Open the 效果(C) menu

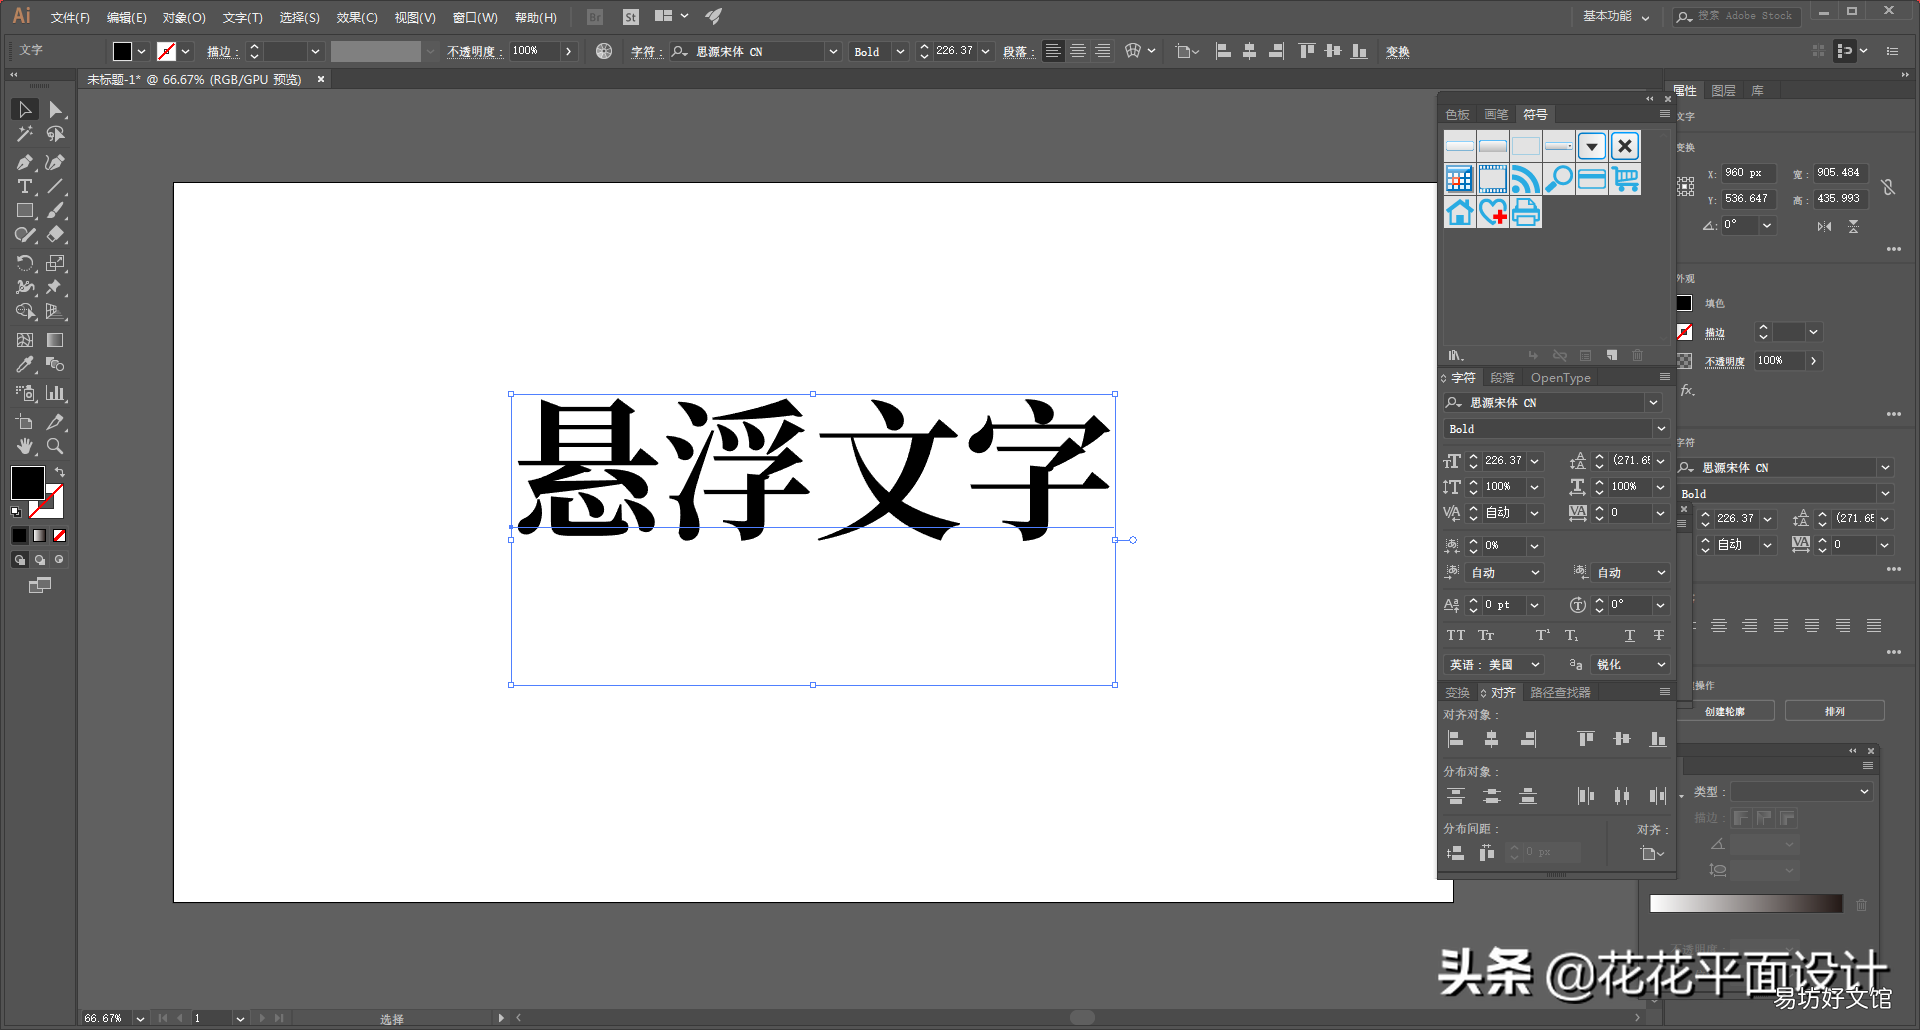coord(357,17)
